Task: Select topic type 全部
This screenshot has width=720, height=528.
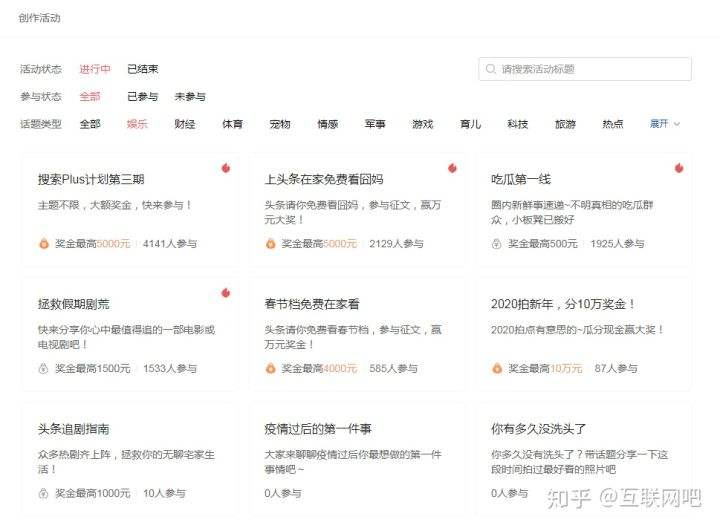Action: pyautogui.click(x=90, y=124)
